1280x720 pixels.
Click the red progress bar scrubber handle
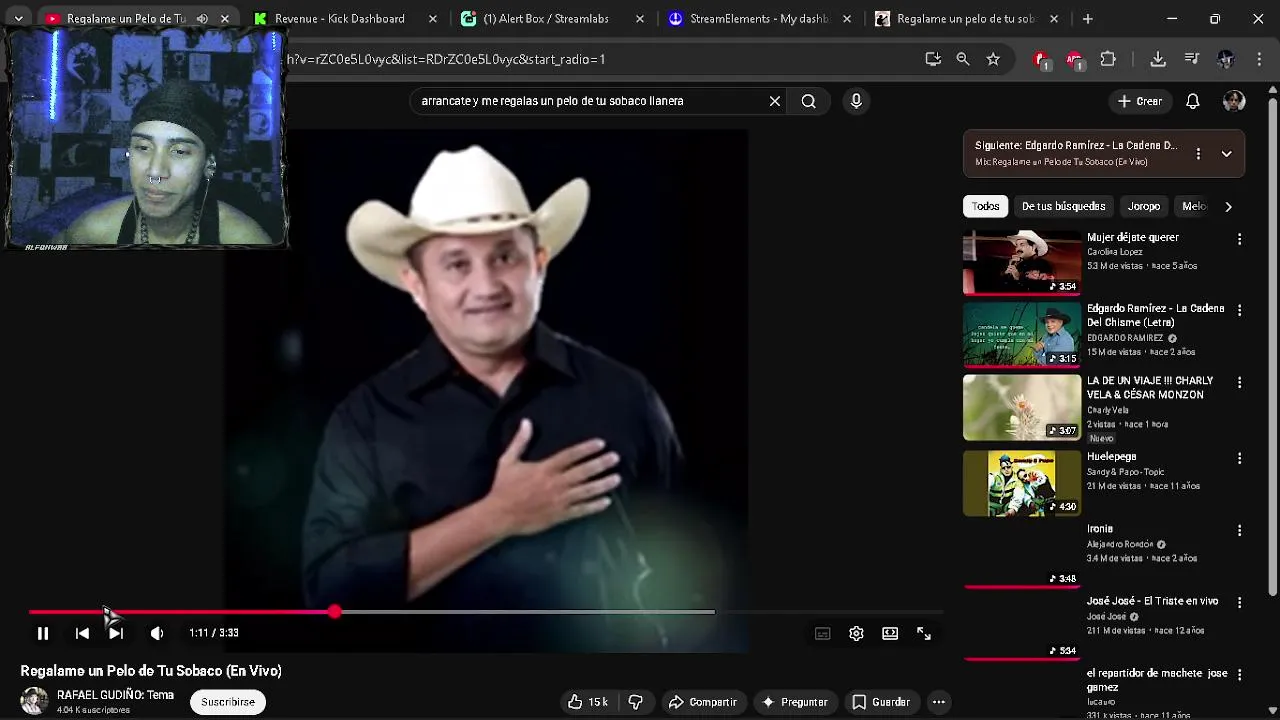(334, 611)
